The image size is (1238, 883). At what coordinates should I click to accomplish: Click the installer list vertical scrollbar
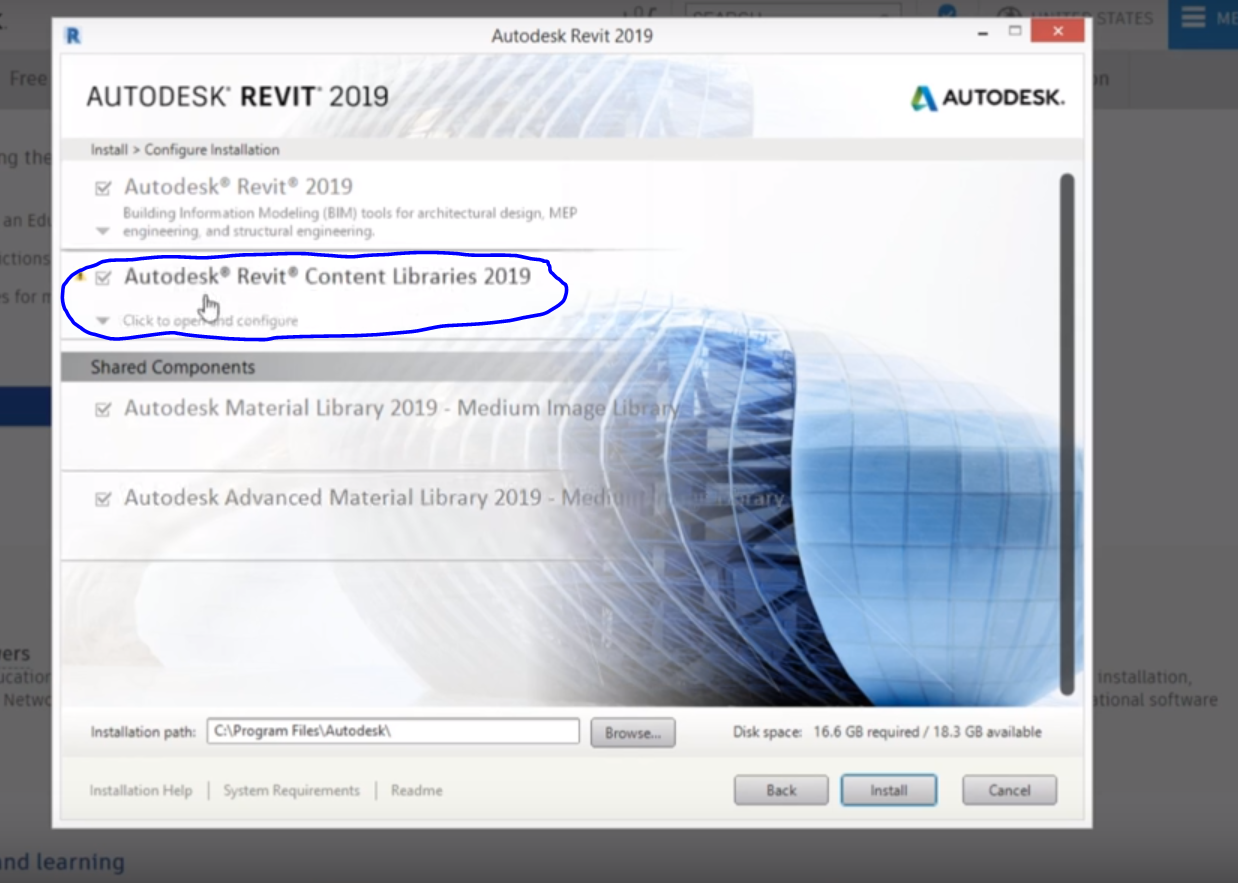1067,434
